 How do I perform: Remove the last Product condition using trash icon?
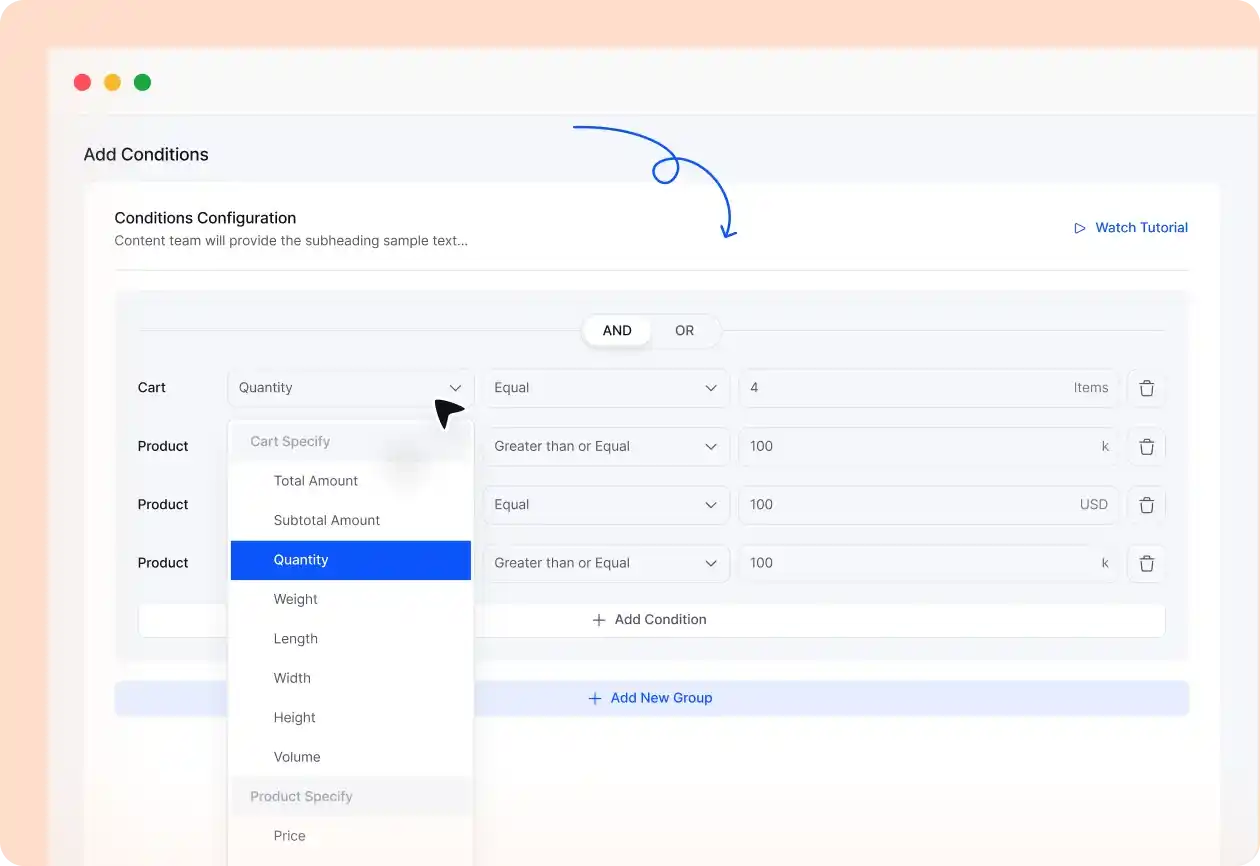[x=1146, y=562]
